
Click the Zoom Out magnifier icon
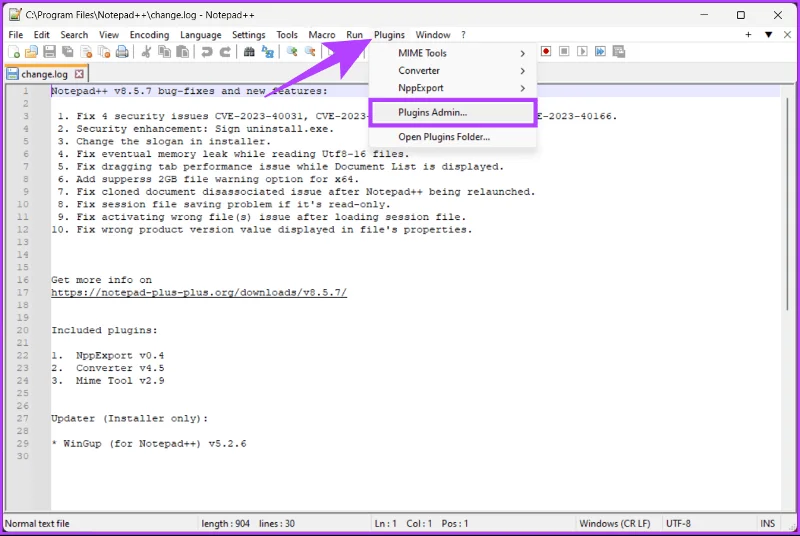[x=310, y=52]
